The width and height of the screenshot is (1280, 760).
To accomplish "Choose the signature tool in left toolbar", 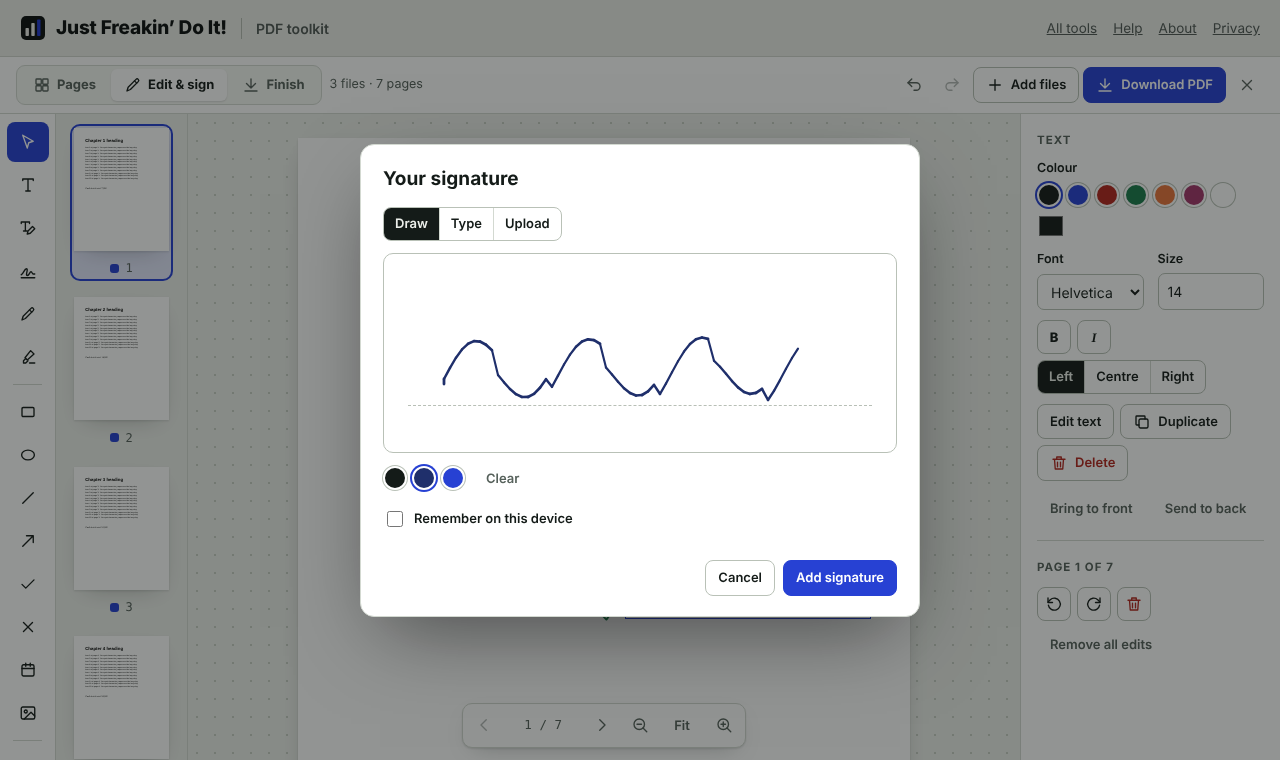I will [28, 272].
